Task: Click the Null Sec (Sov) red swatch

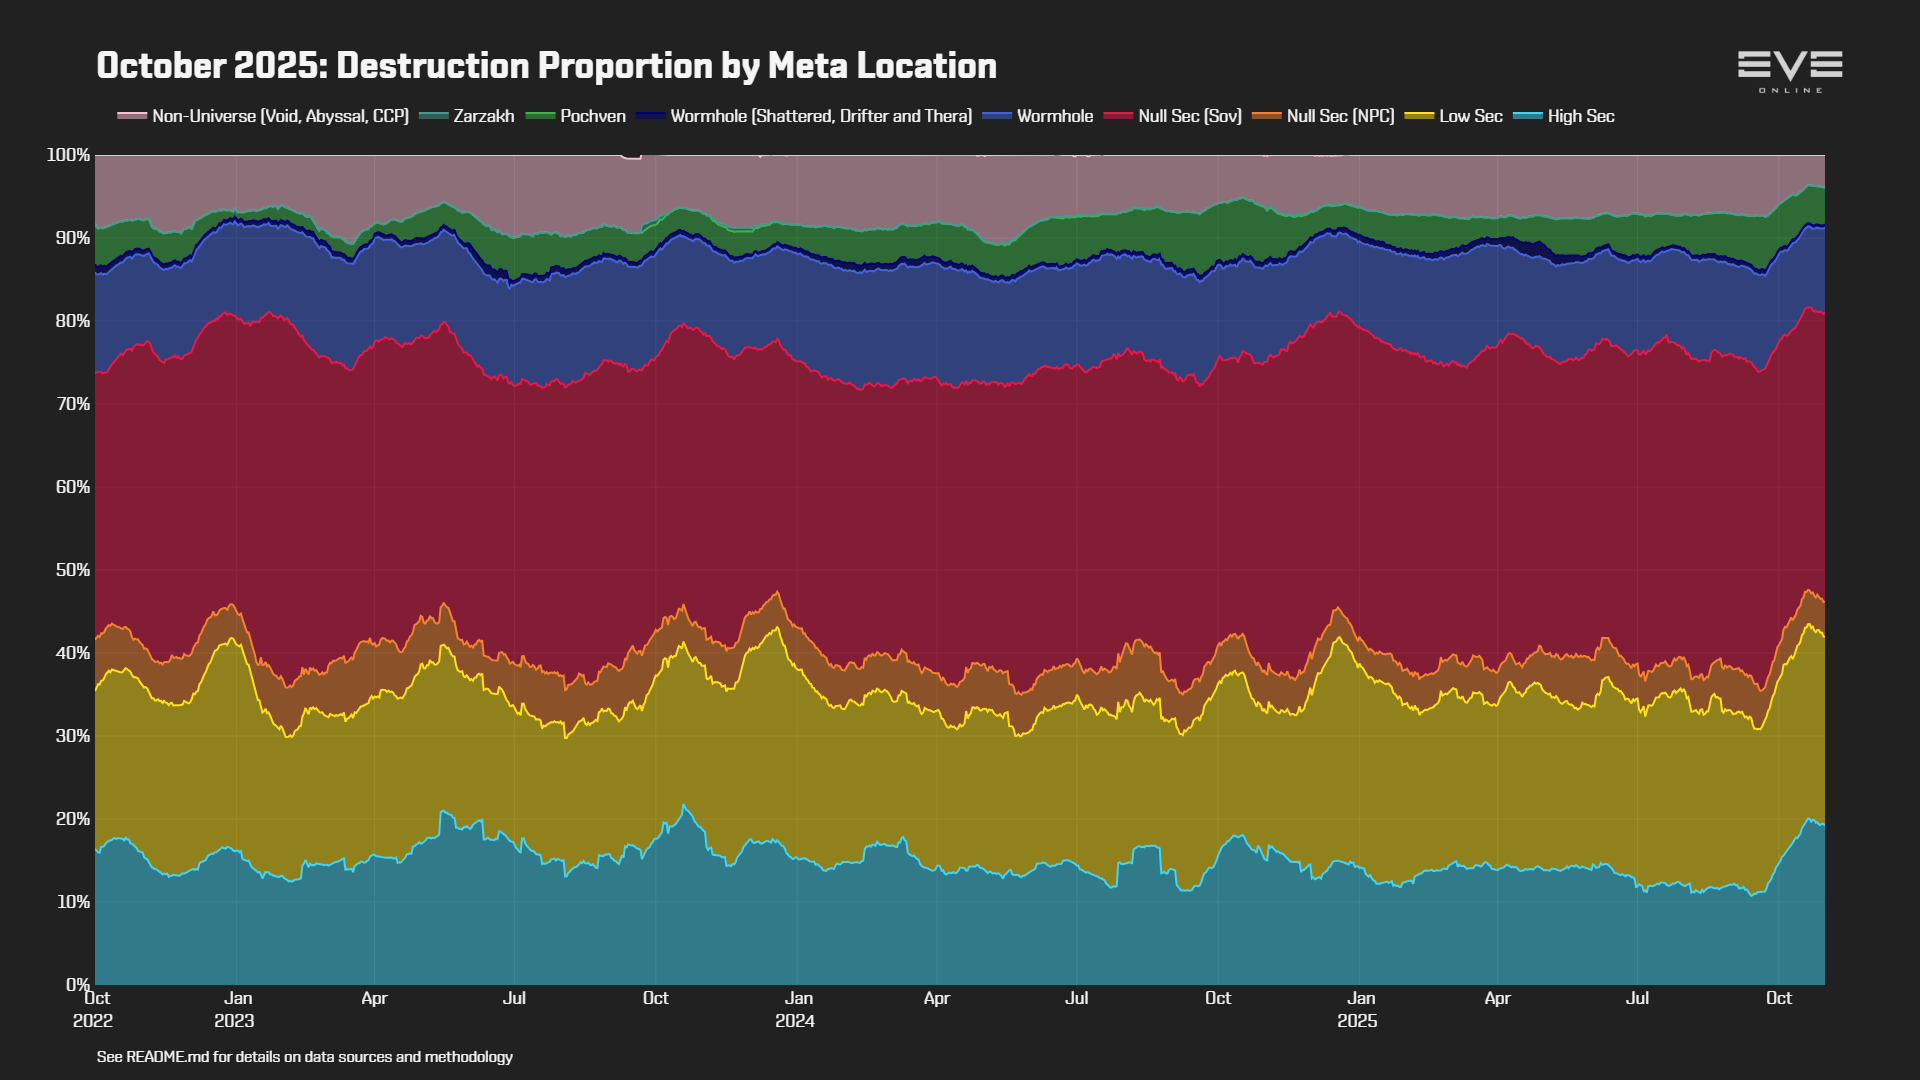Action: (1118, 116)
